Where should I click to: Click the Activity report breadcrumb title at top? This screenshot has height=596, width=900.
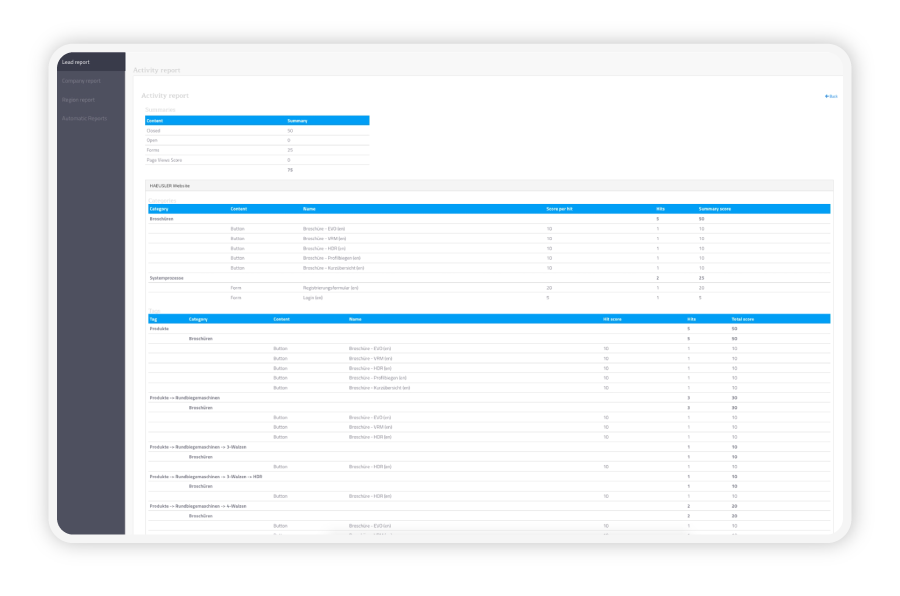(157, 70)
